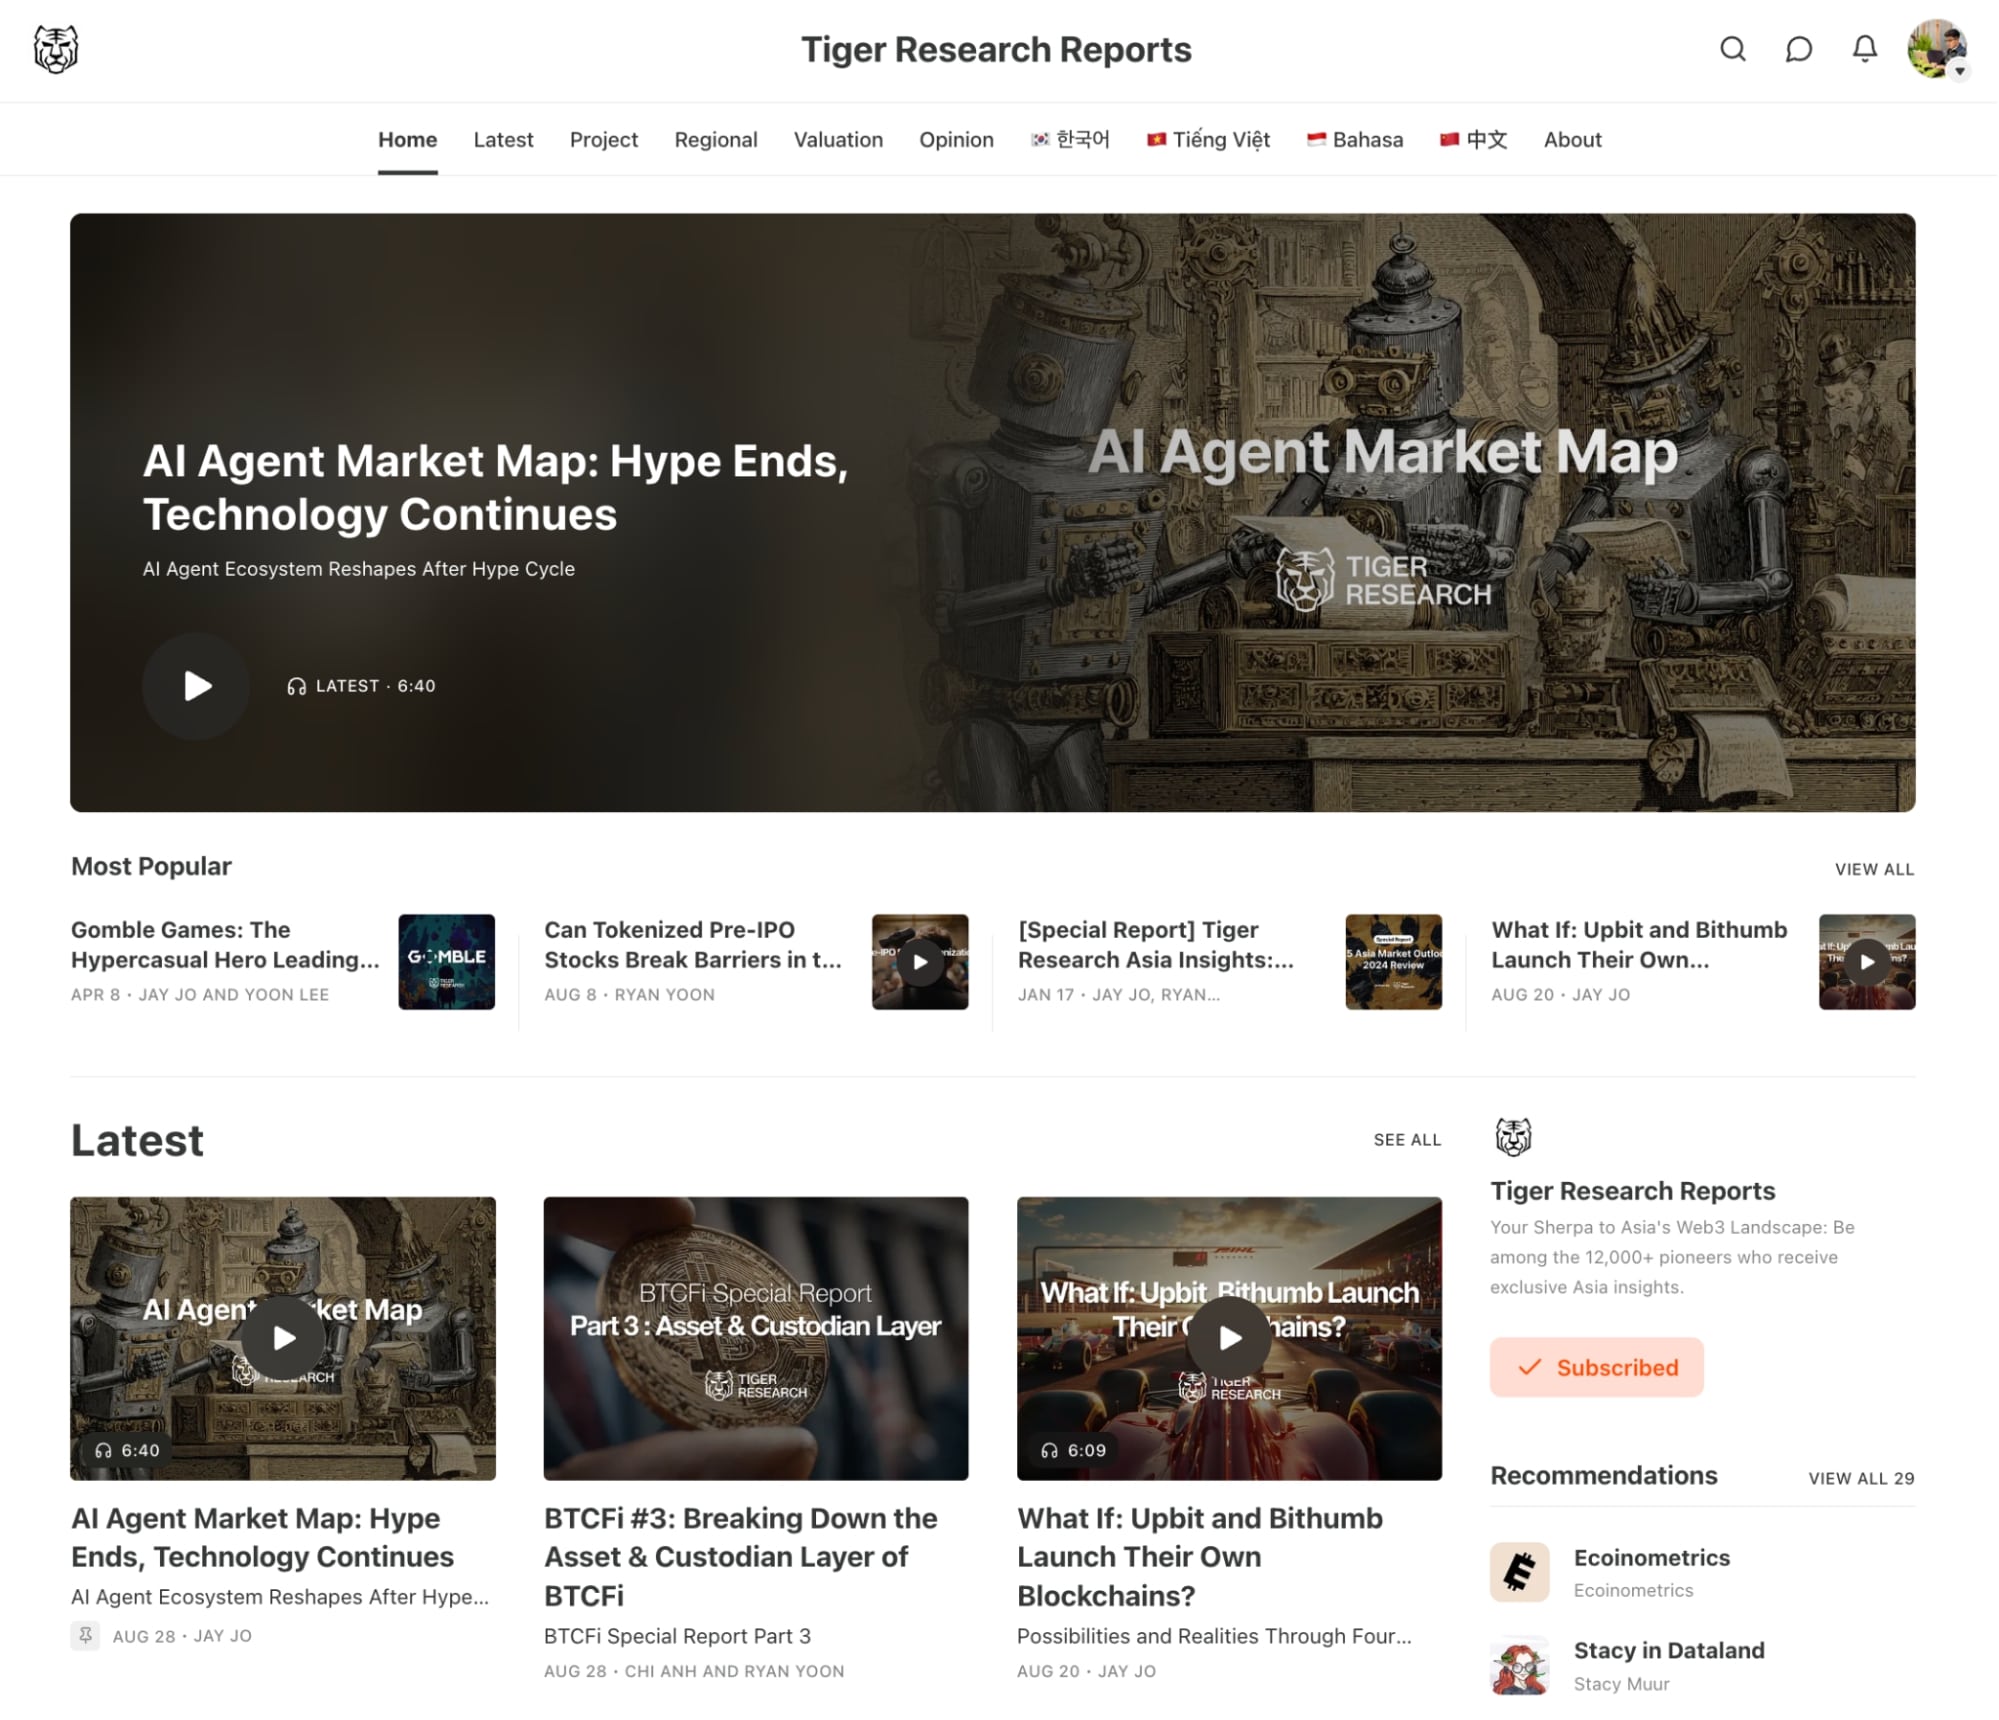Open BTCFi #3 Breaking Down article title
1999x1720 pixels.
741,1557
